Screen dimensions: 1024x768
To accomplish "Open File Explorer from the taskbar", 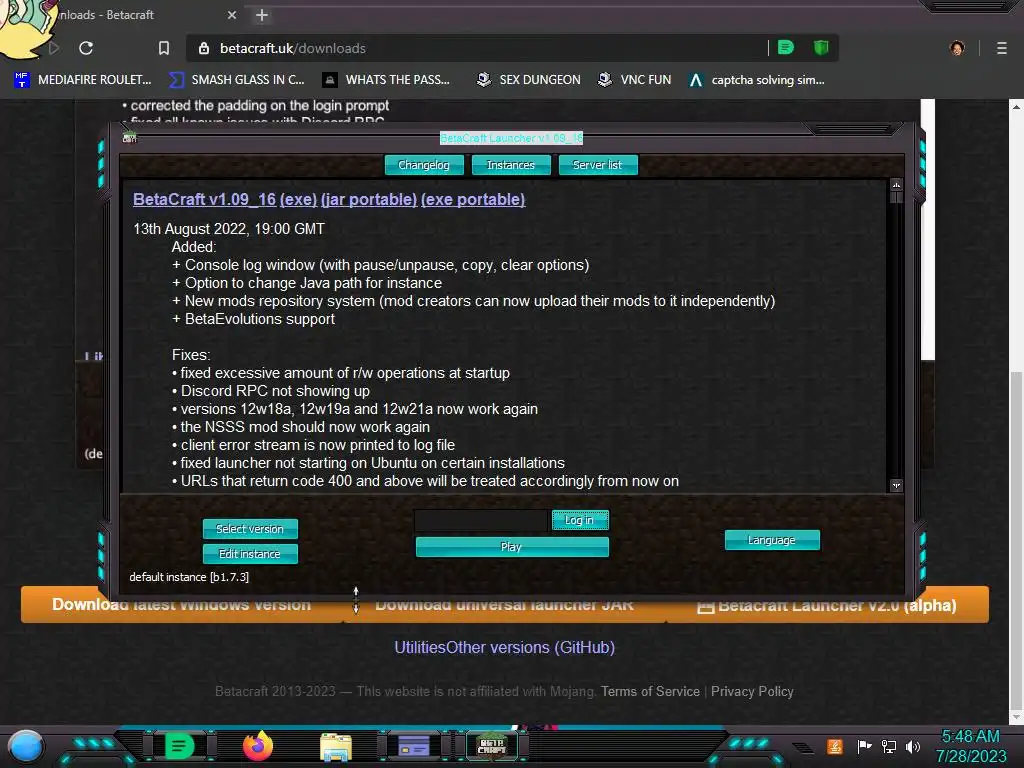I will pos(336,746).
